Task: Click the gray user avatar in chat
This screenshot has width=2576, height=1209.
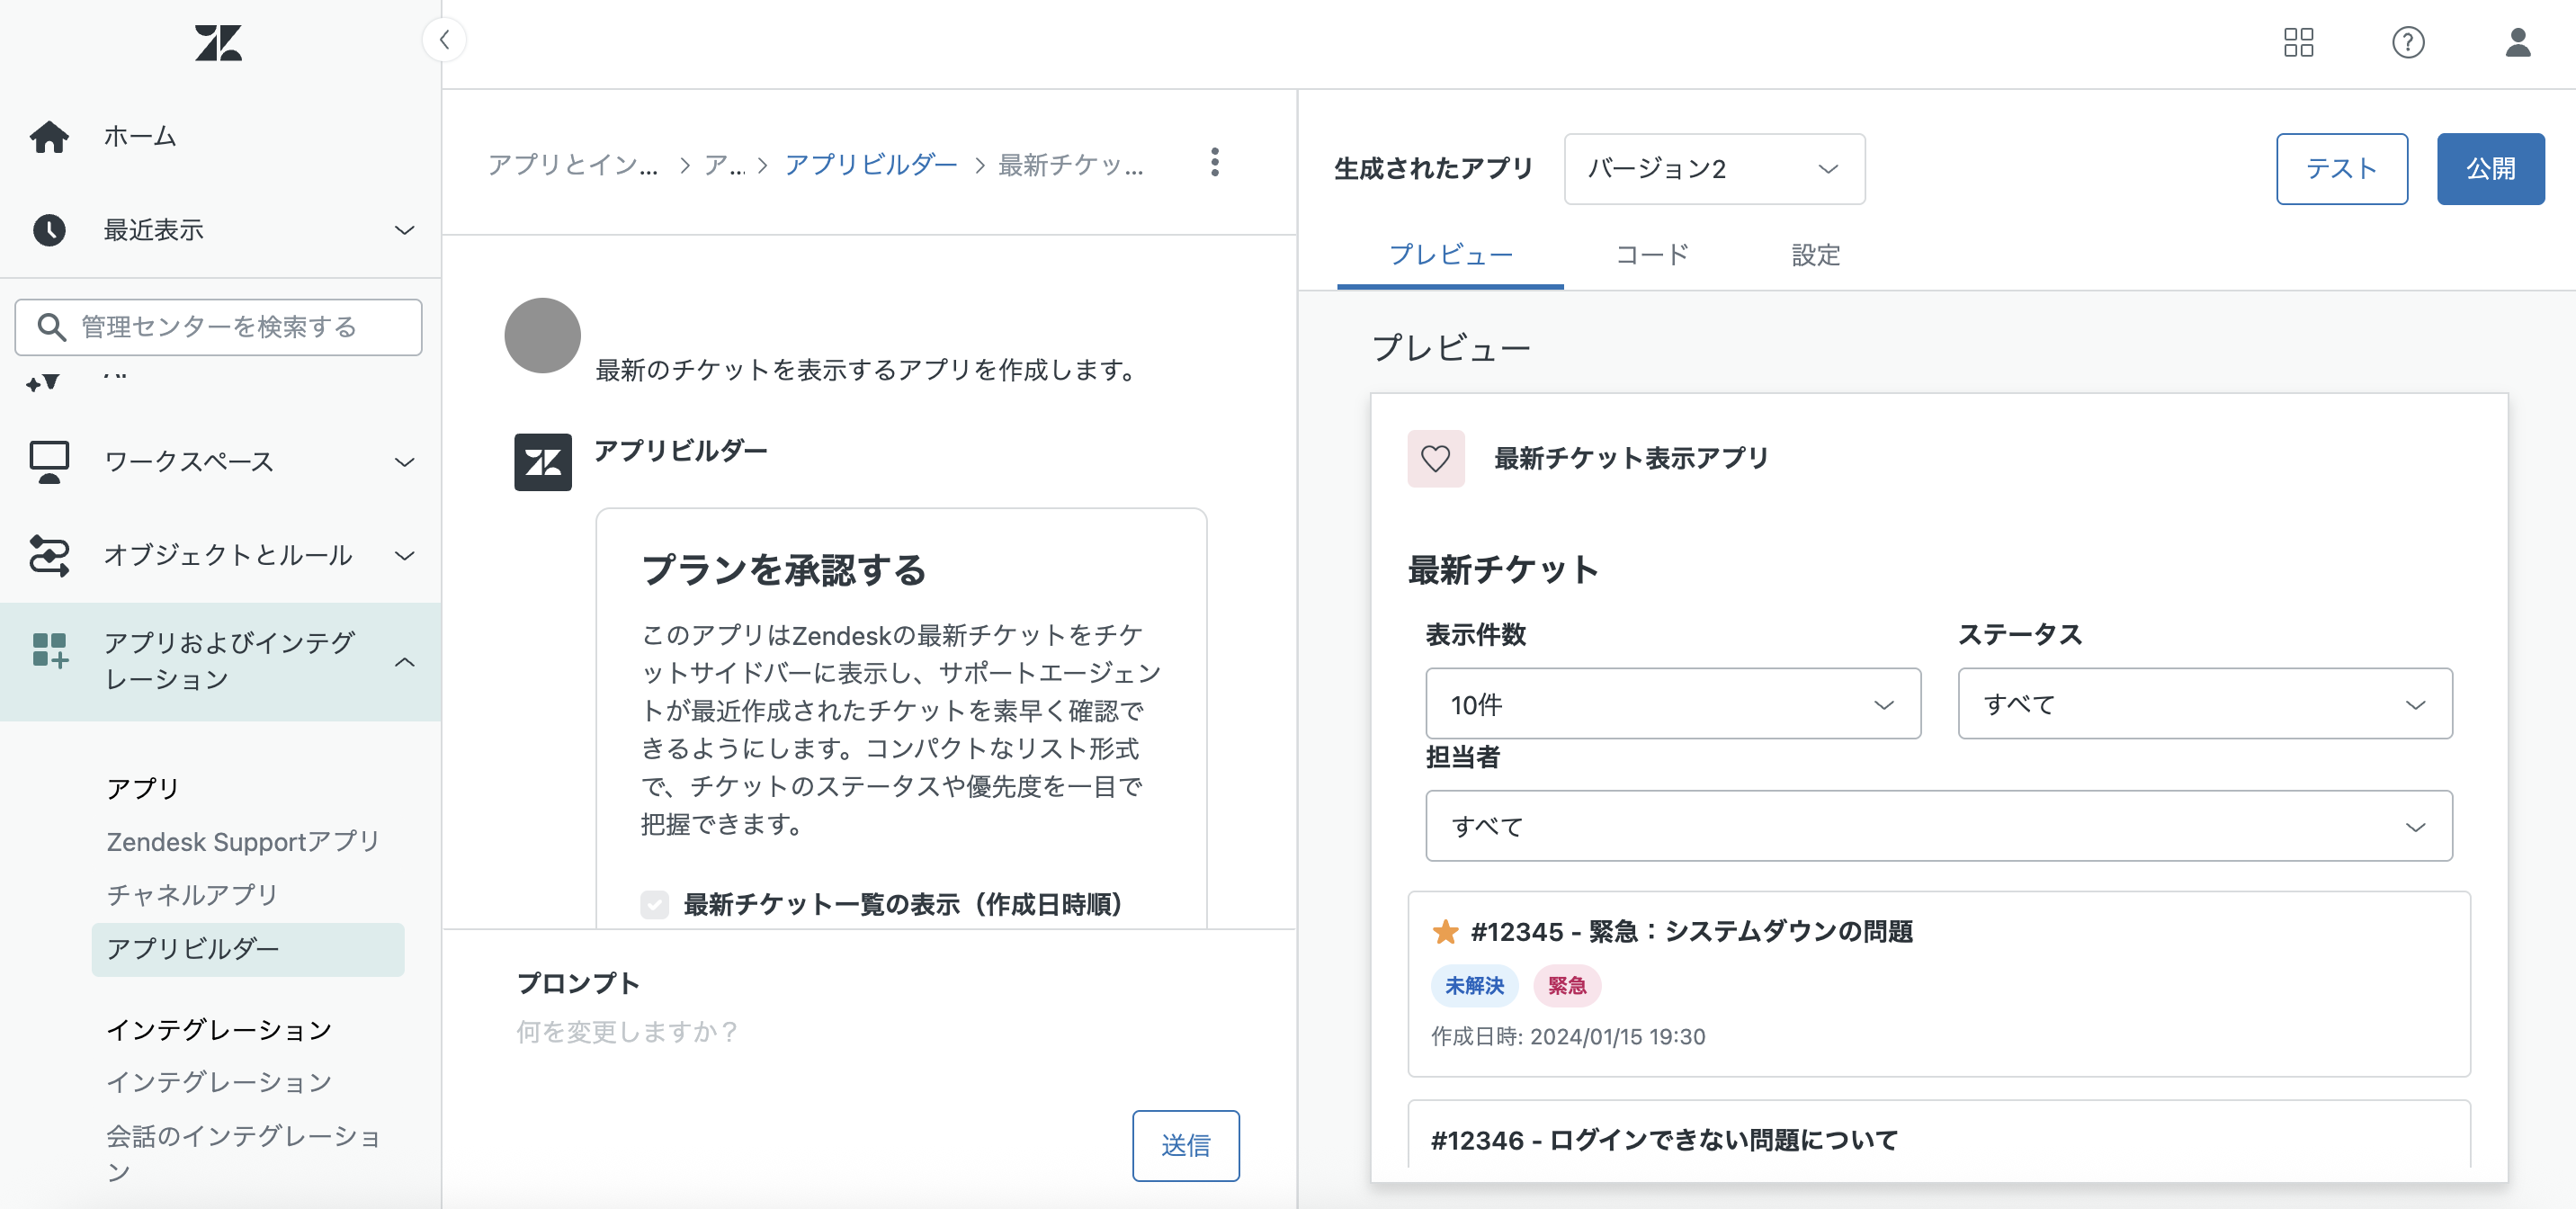Action: pos(542,336)
